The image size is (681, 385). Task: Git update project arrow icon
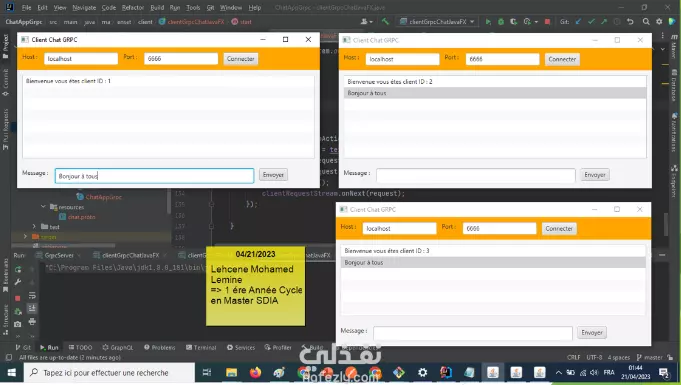578,22
